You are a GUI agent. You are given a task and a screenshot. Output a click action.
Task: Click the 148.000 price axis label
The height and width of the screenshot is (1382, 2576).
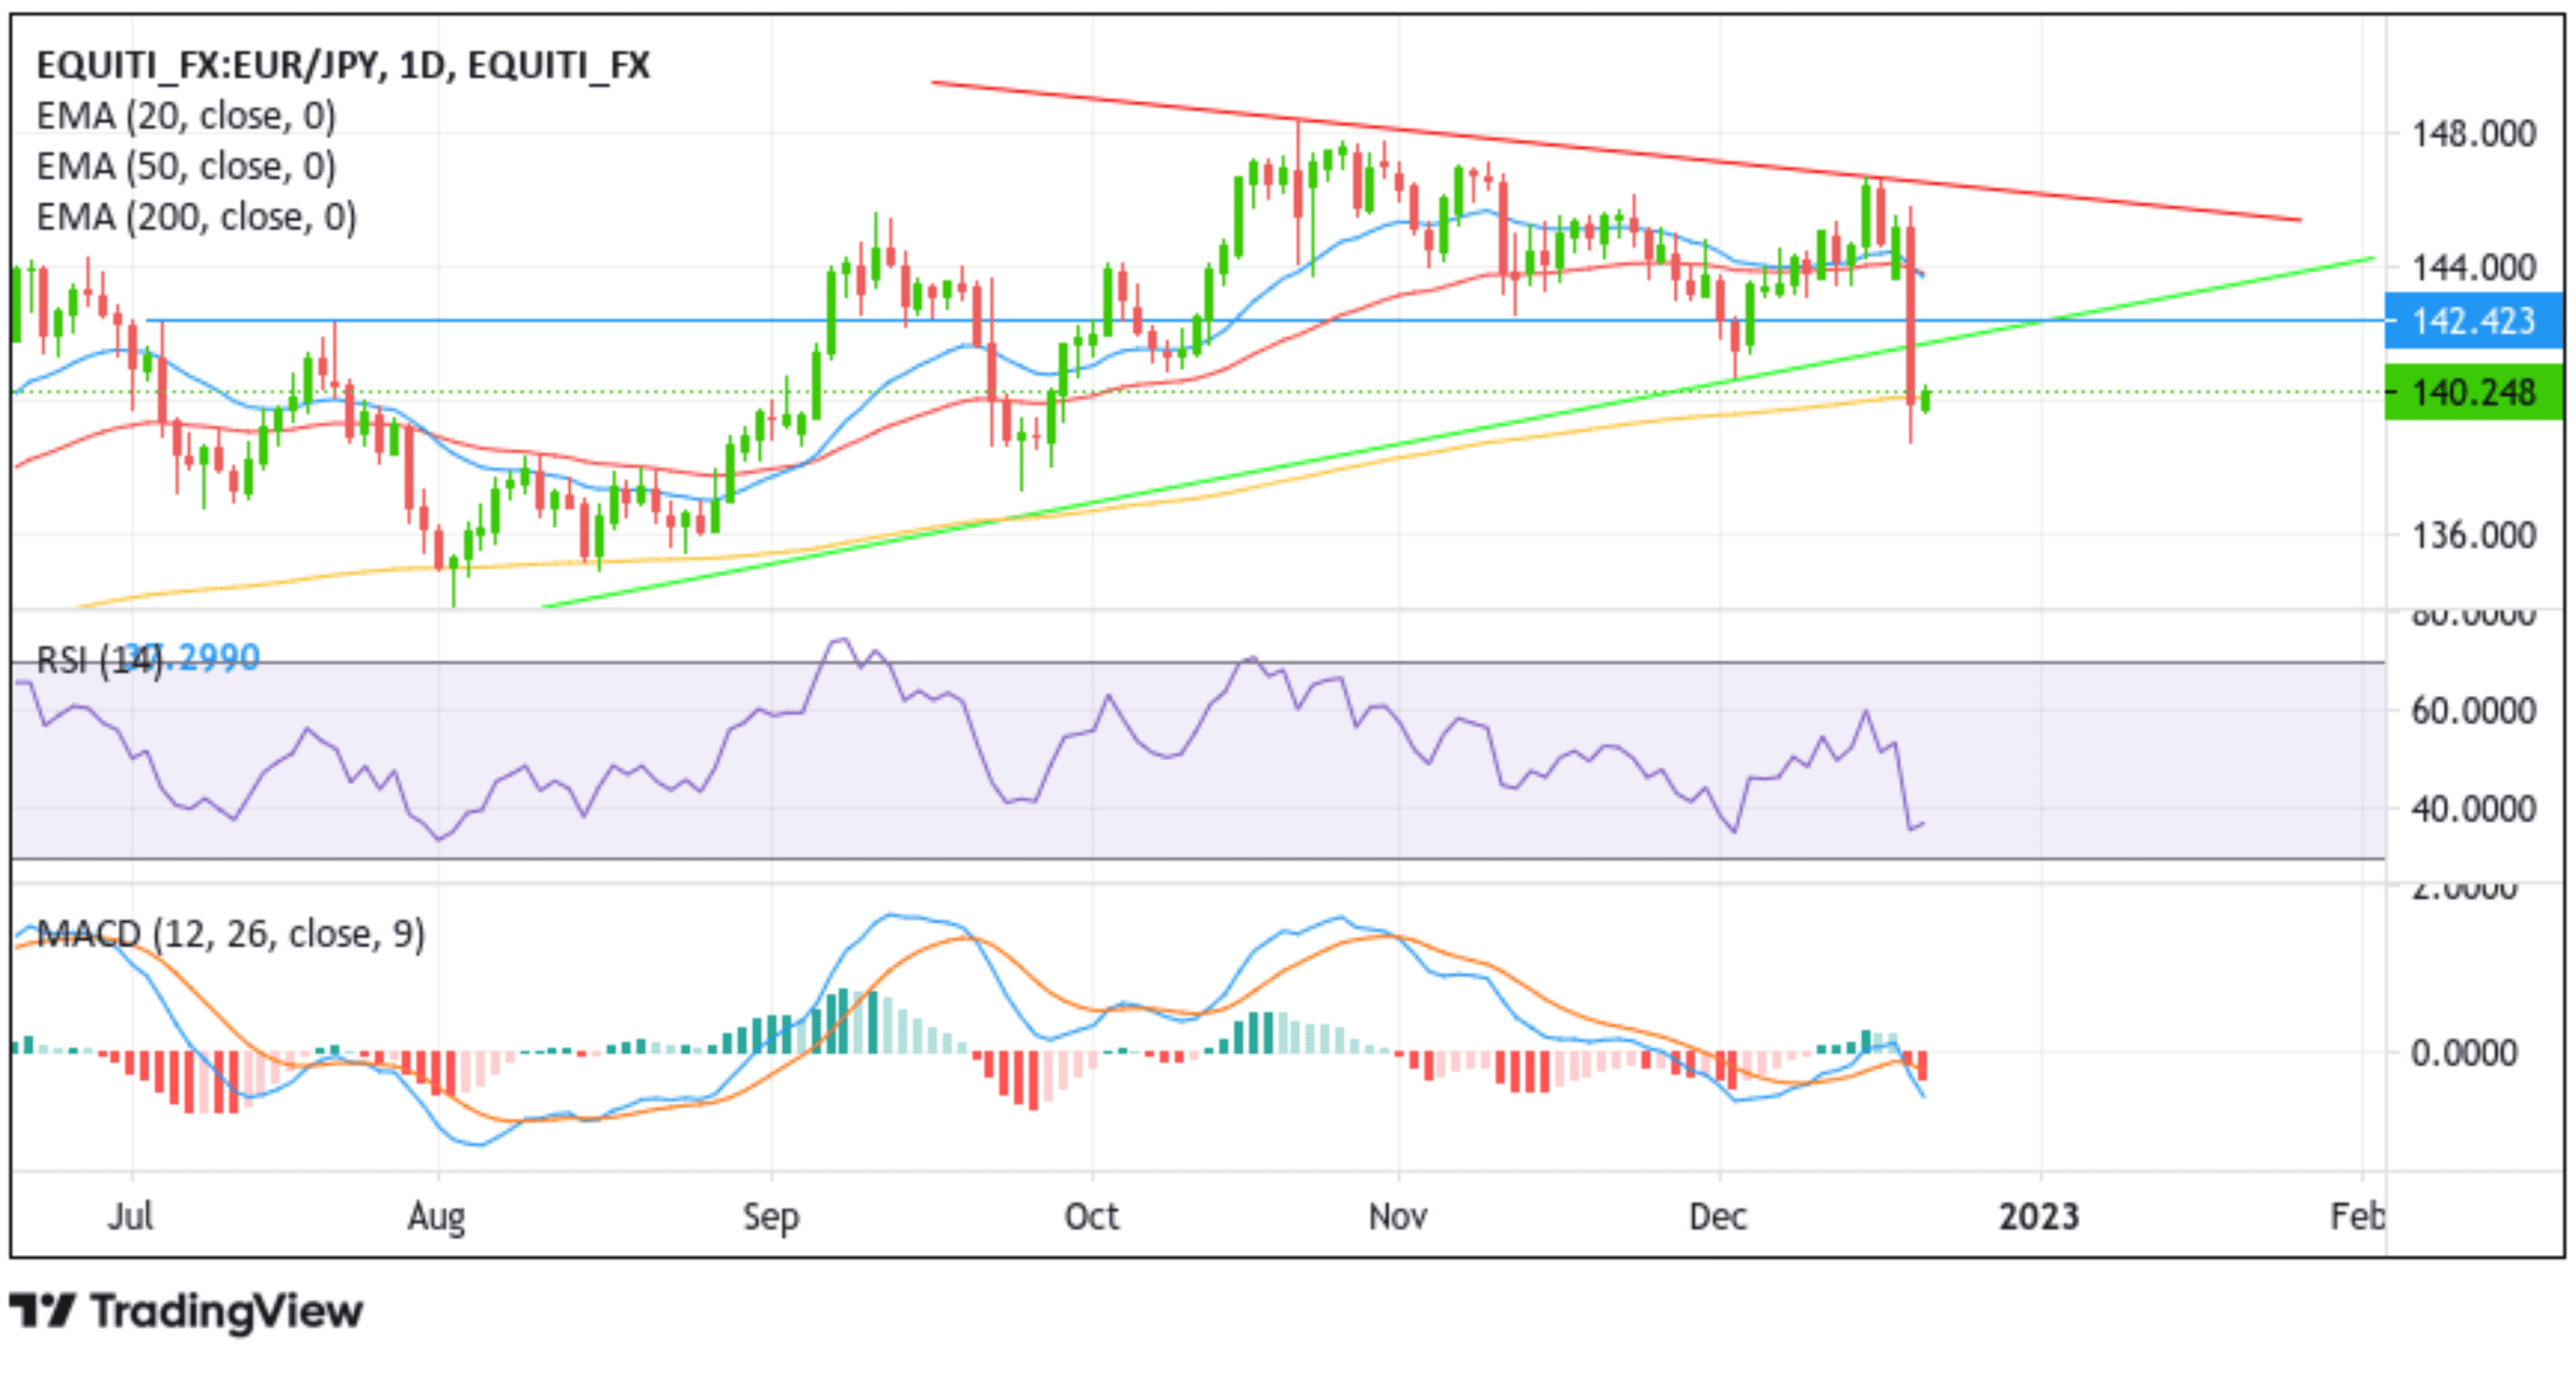[x=2474, y=134]
